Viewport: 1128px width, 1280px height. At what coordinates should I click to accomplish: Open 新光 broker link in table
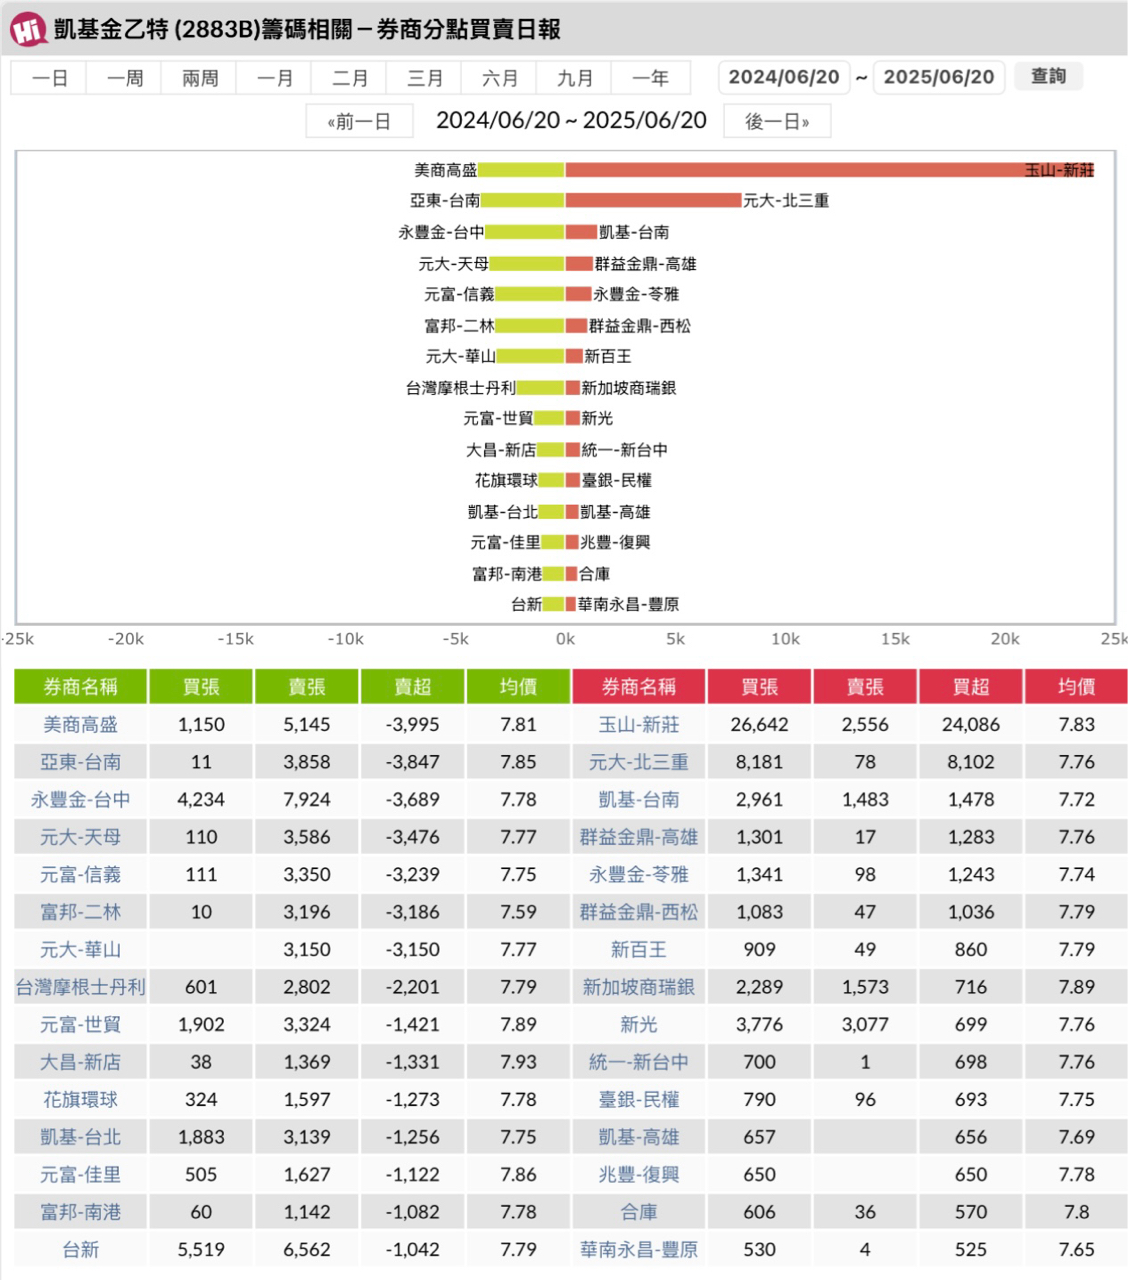(x=638, y=1025)
